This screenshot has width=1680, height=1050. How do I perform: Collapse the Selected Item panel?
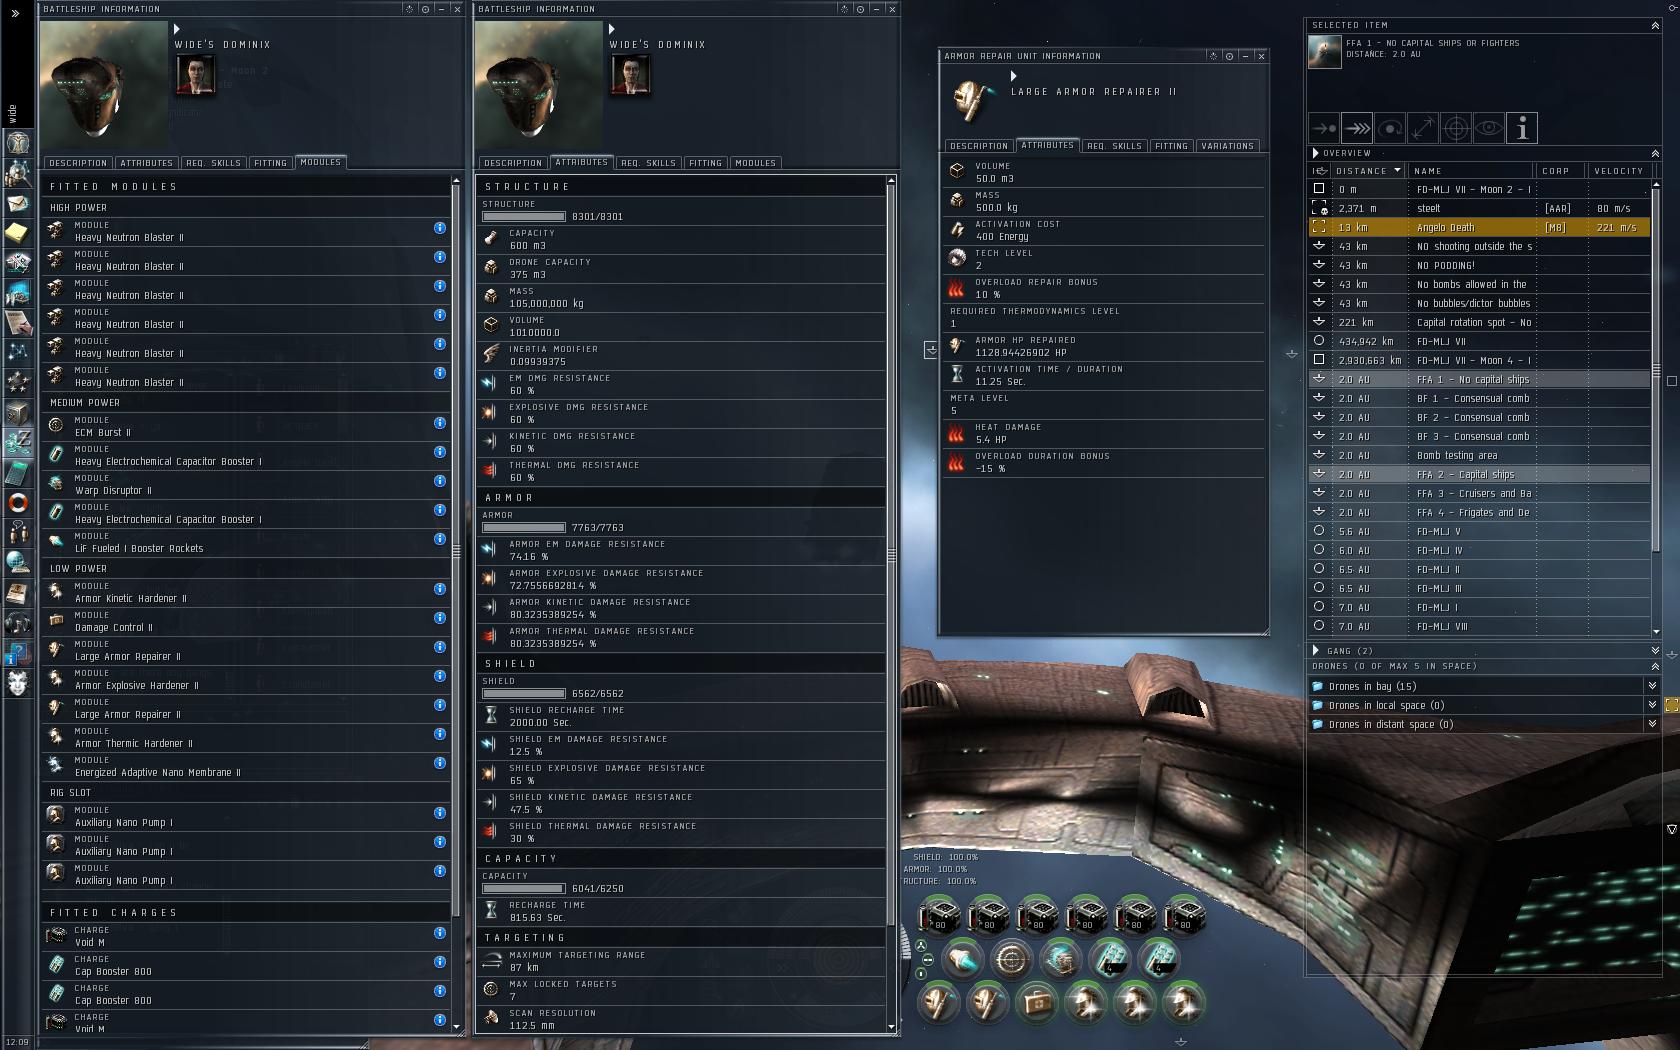(1655, 25)
